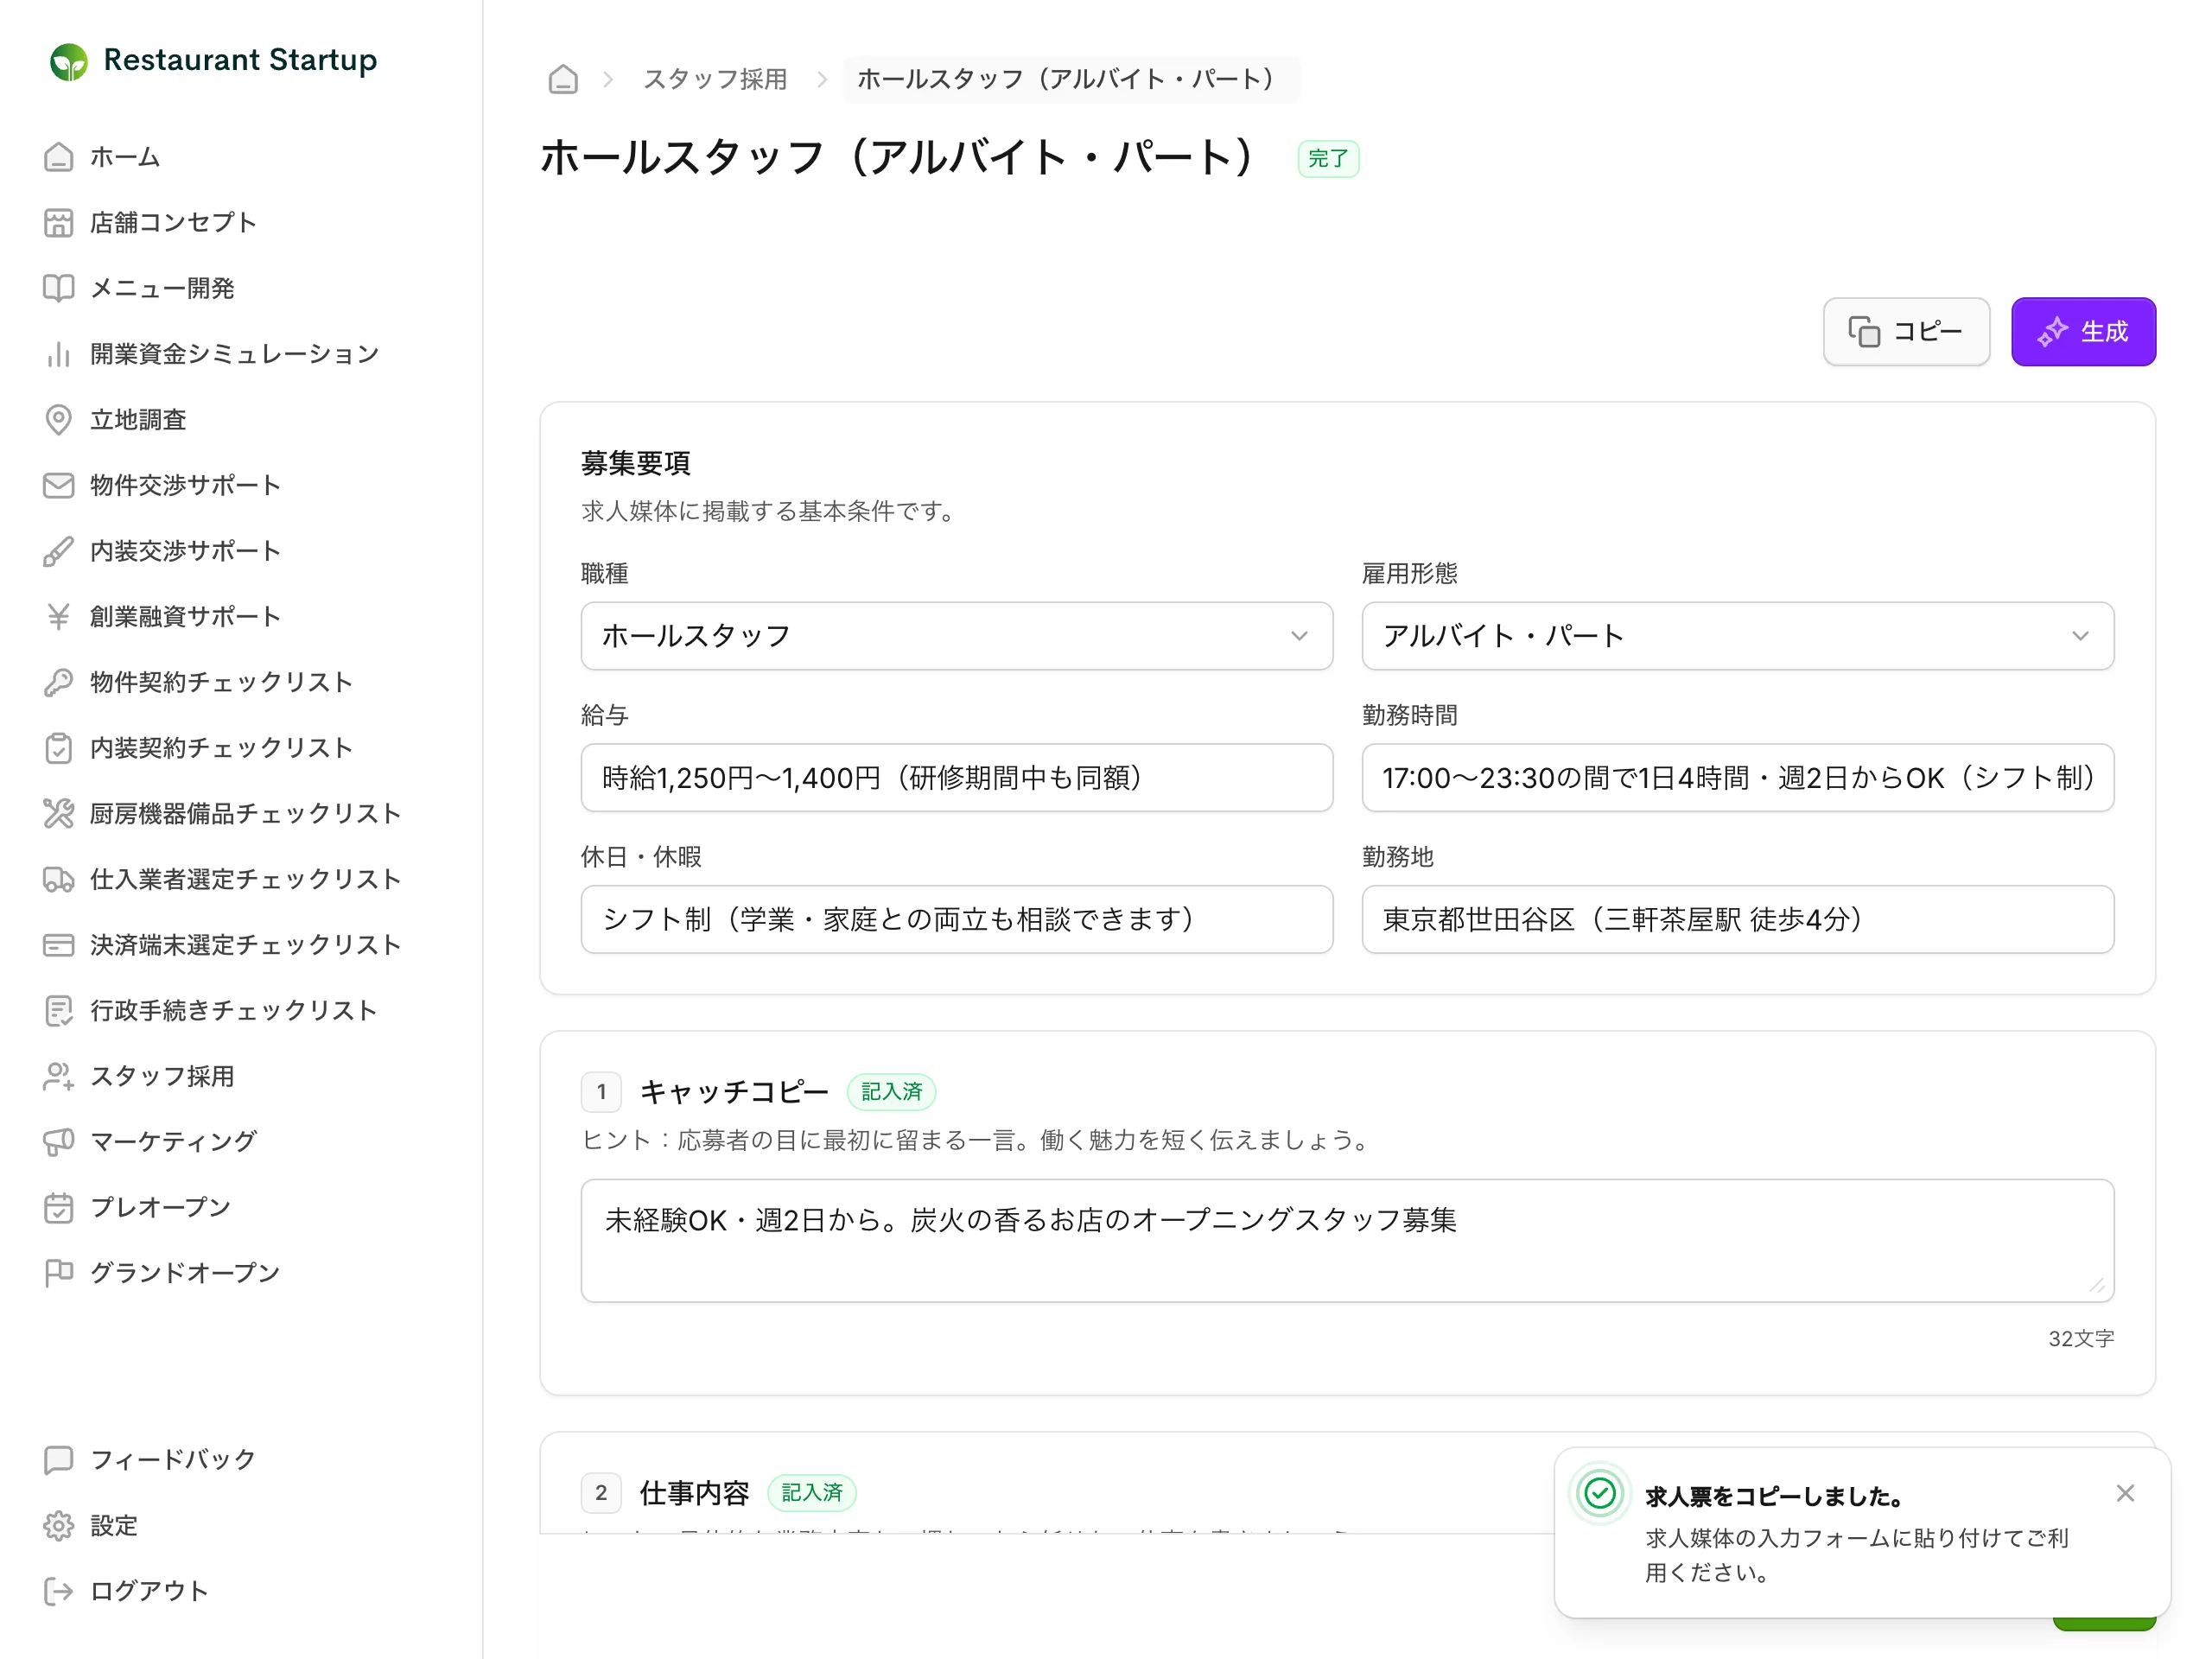Screen dimensions: 2212x1659
Task: Click the breadcrumb home icon
Action: pos(563,79)
